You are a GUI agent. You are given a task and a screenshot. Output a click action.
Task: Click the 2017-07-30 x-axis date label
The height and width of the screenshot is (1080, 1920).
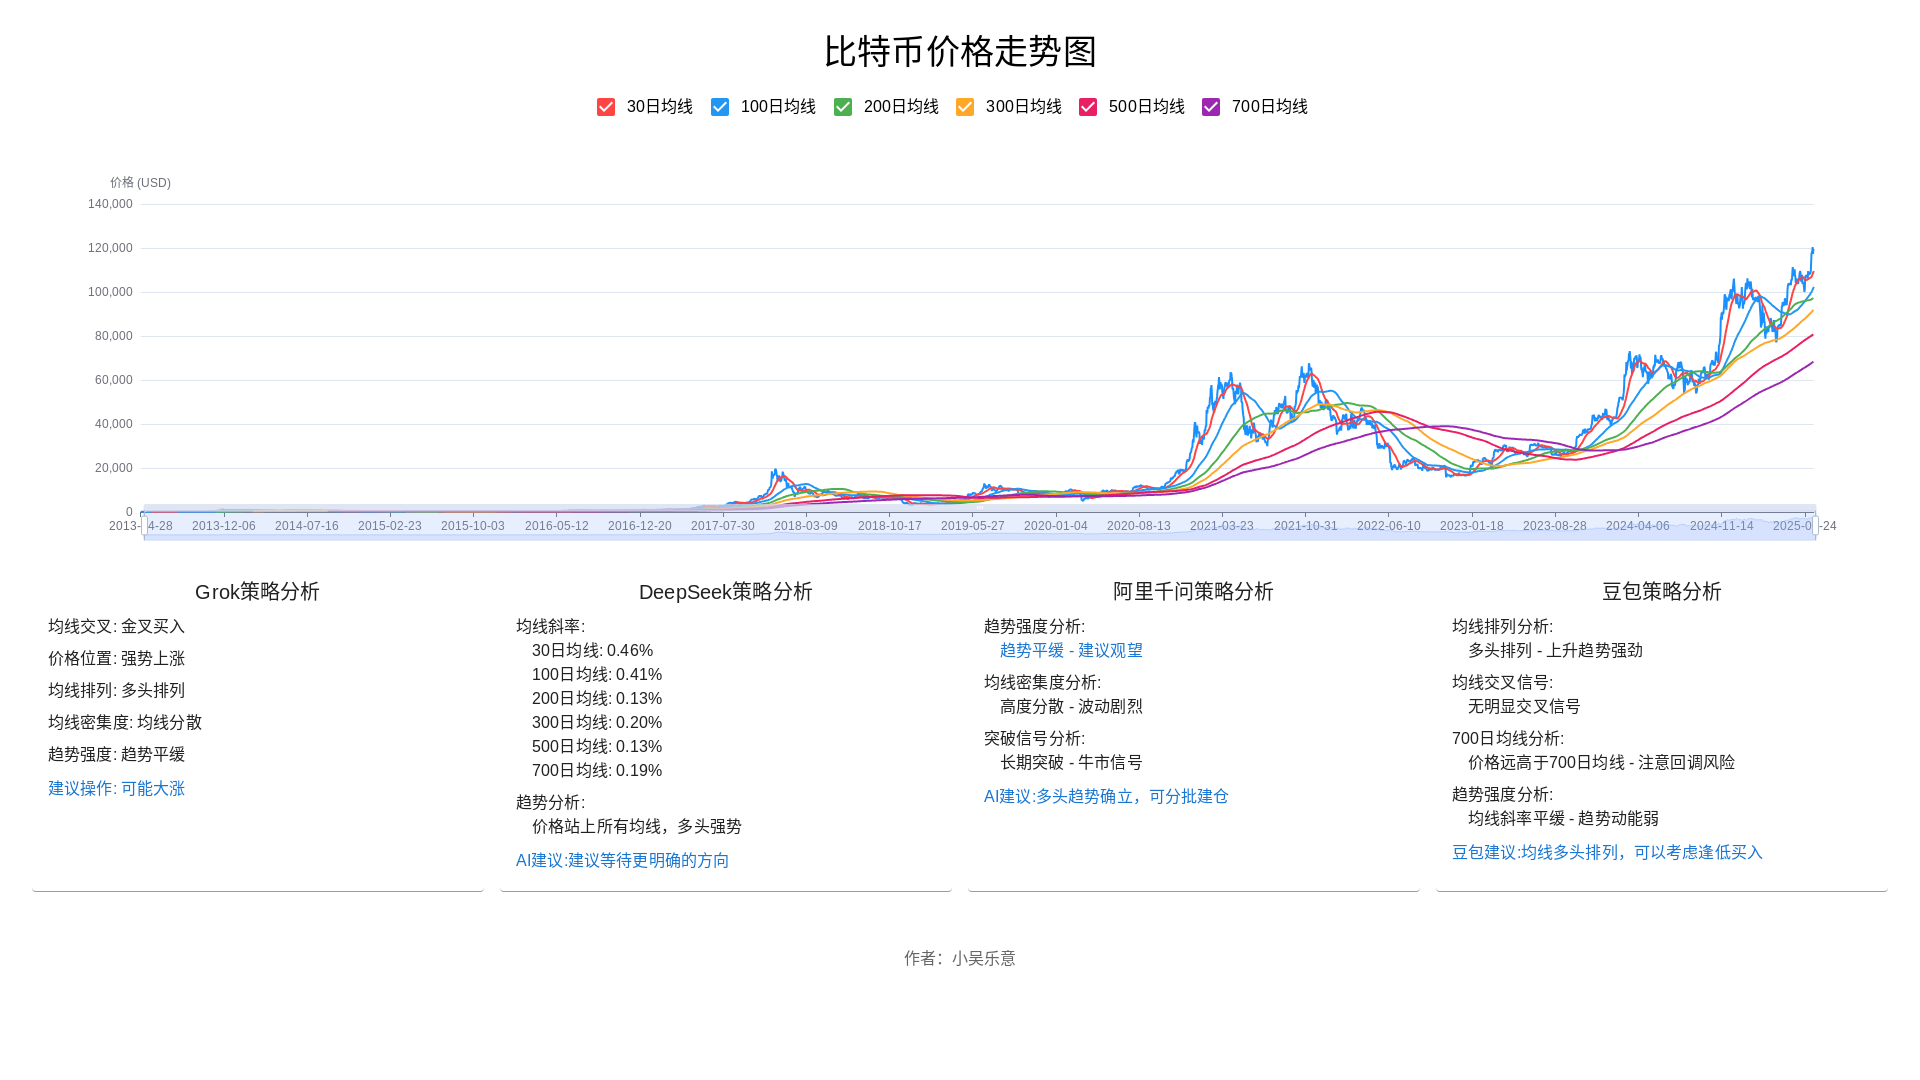pyautogui.click(x=722, y=526)
